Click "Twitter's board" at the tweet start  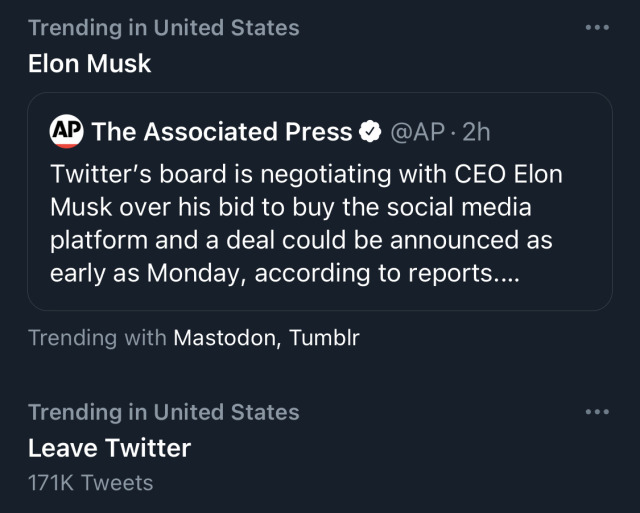coord(120,174)
